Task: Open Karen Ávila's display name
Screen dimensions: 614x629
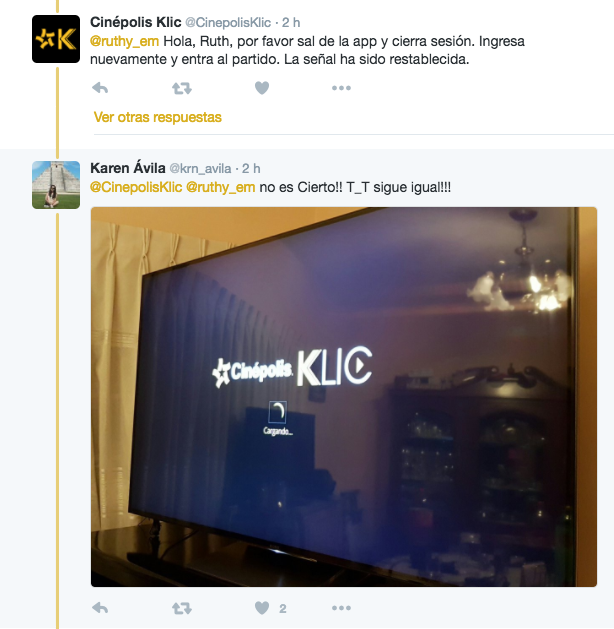Action: 128,168
